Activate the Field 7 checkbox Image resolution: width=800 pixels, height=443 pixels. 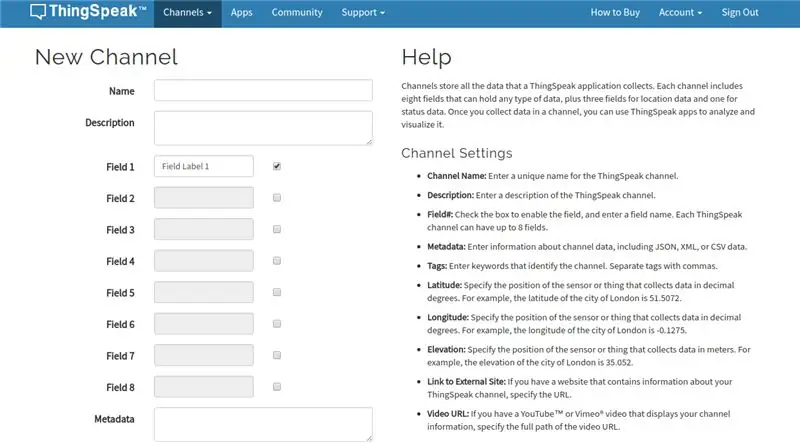[277, 356]
